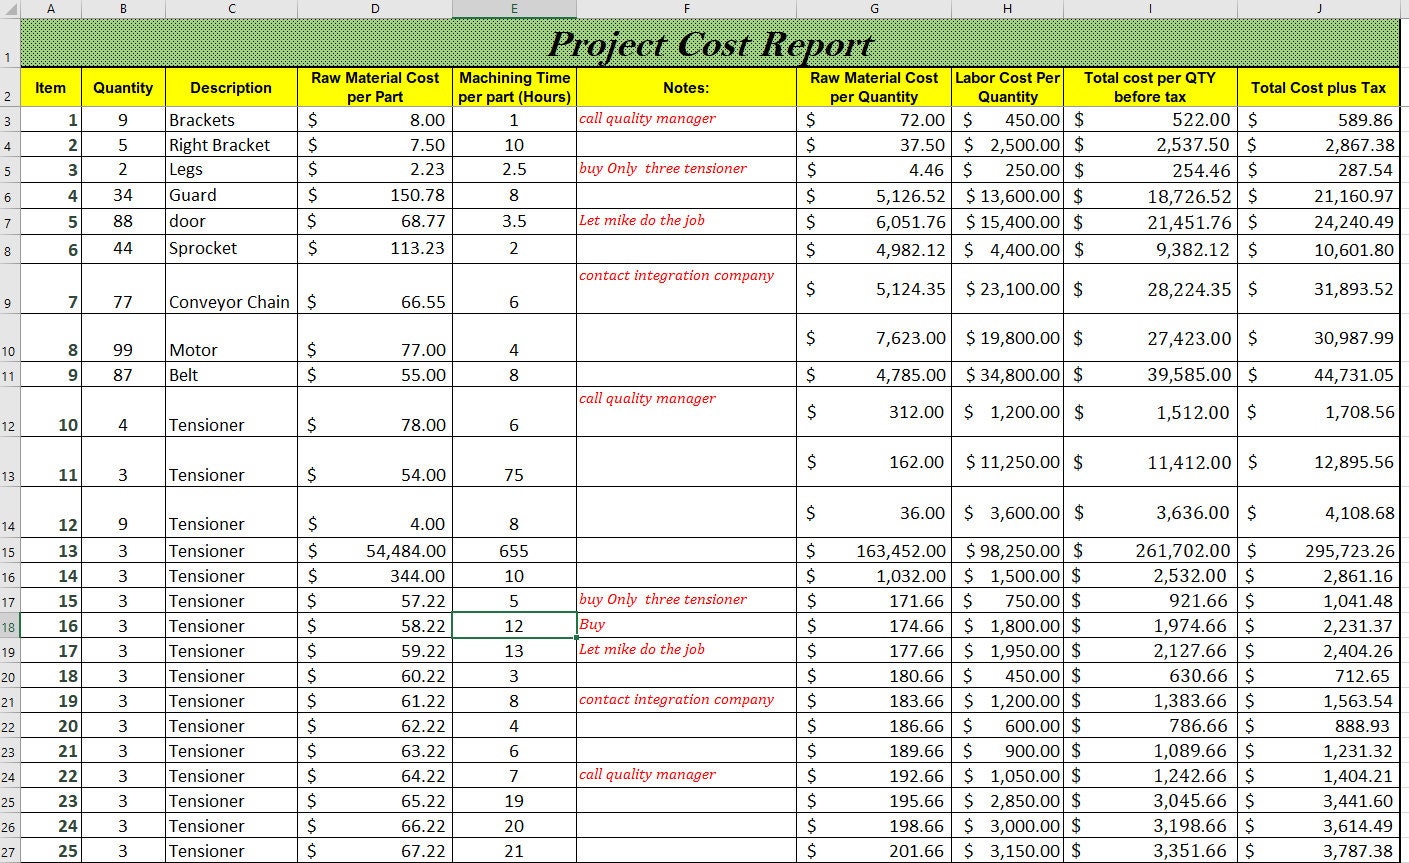Select the Labor Cost cell showing 98,250.00
The image size is (1409, 863).
point(1007,551)
